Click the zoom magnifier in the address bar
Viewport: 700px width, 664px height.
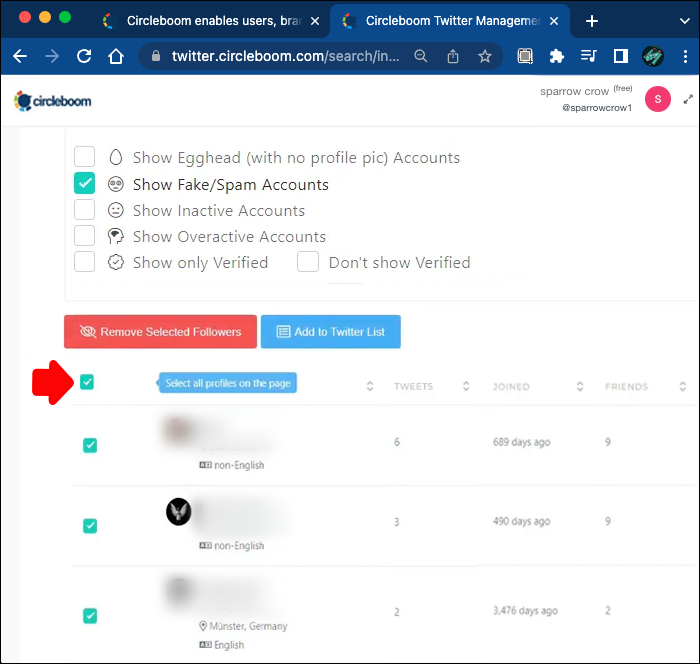(421, 56)
